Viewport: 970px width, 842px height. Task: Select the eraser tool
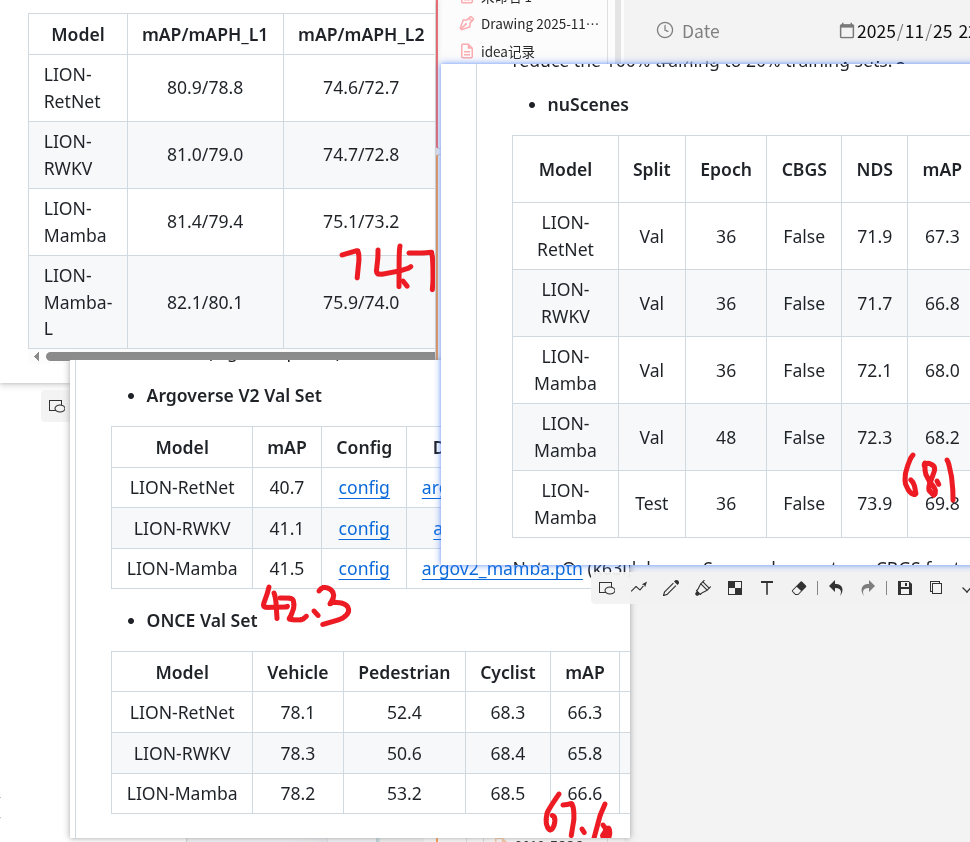point(799,588)
